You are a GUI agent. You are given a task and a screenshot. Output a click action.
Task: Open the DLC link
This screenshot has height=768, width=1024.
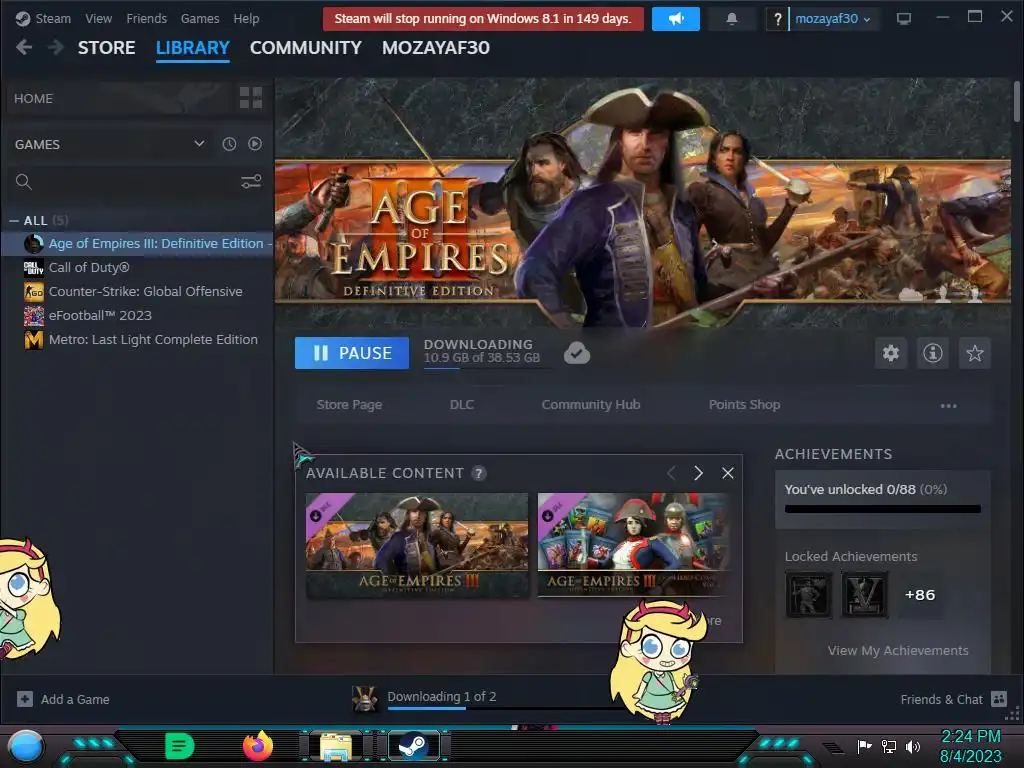(462, 405)
